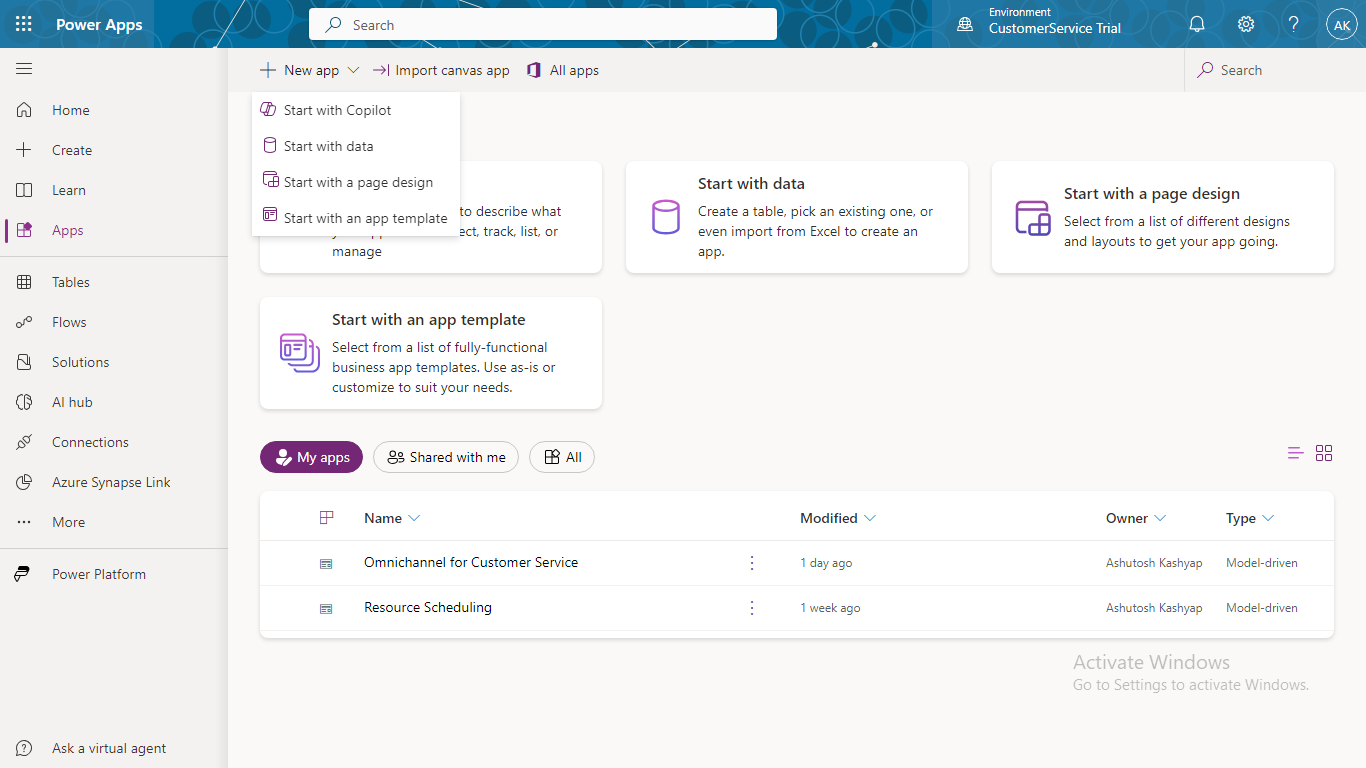
Task: Click the help question mark icon
Action: click(1294, 24)
